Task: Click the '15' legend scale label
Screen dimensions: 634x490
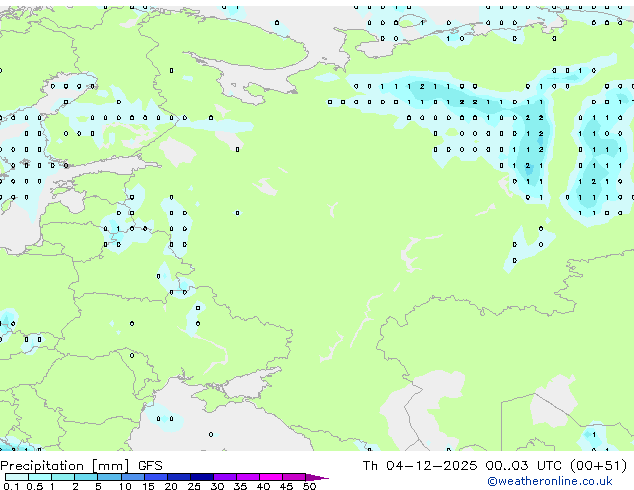Action: click(148, 486)
